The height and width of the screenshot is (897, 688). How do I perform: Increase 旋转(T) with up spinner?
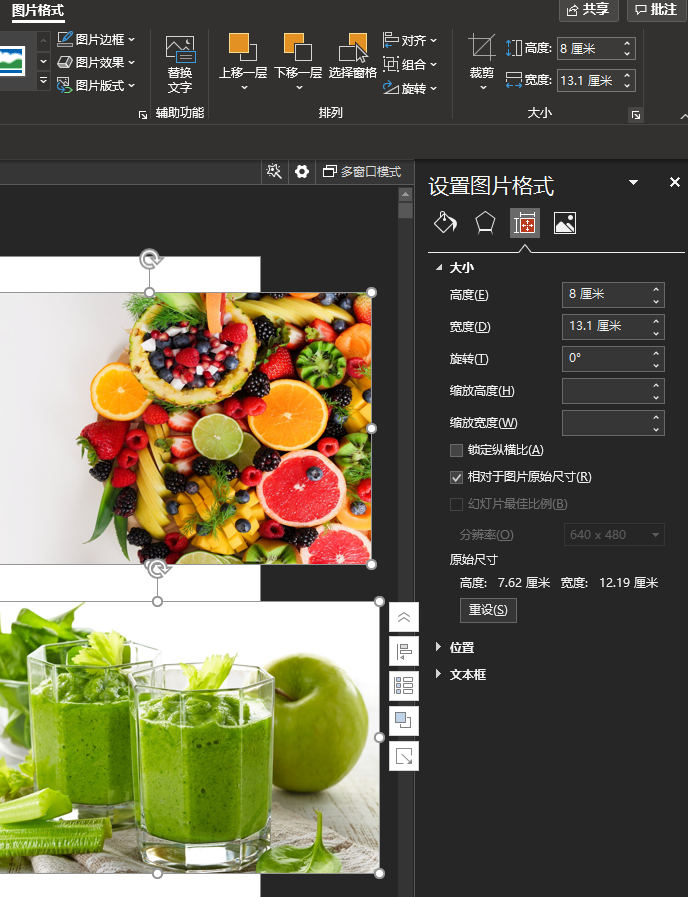point(656,353)
